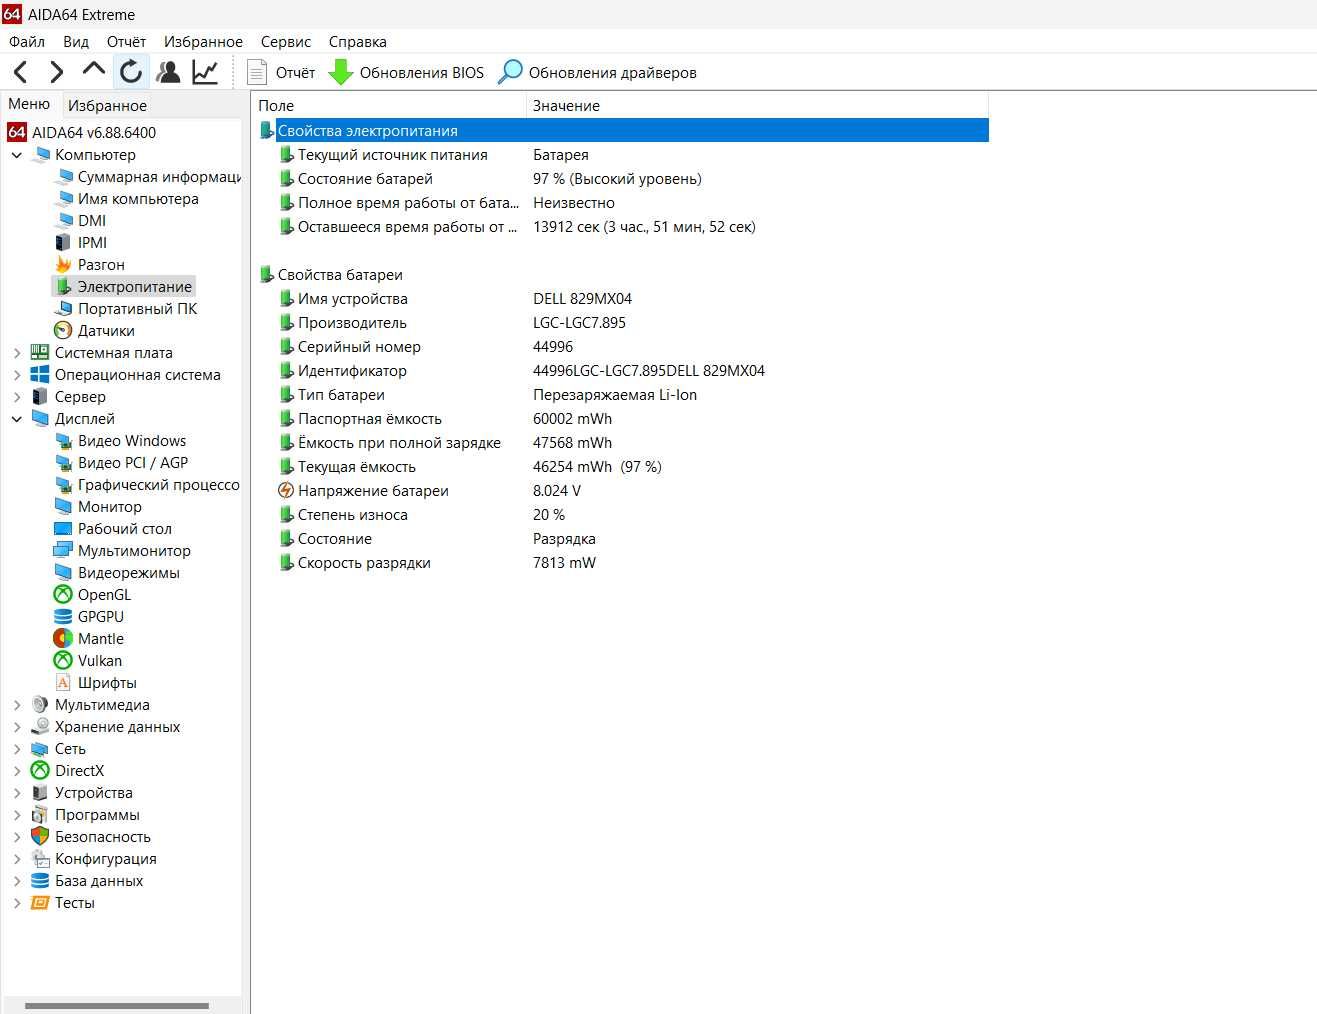Click the Напряжение батареи row icon
This screenshot has height=1014, width=1317.
tap(286, 491)
